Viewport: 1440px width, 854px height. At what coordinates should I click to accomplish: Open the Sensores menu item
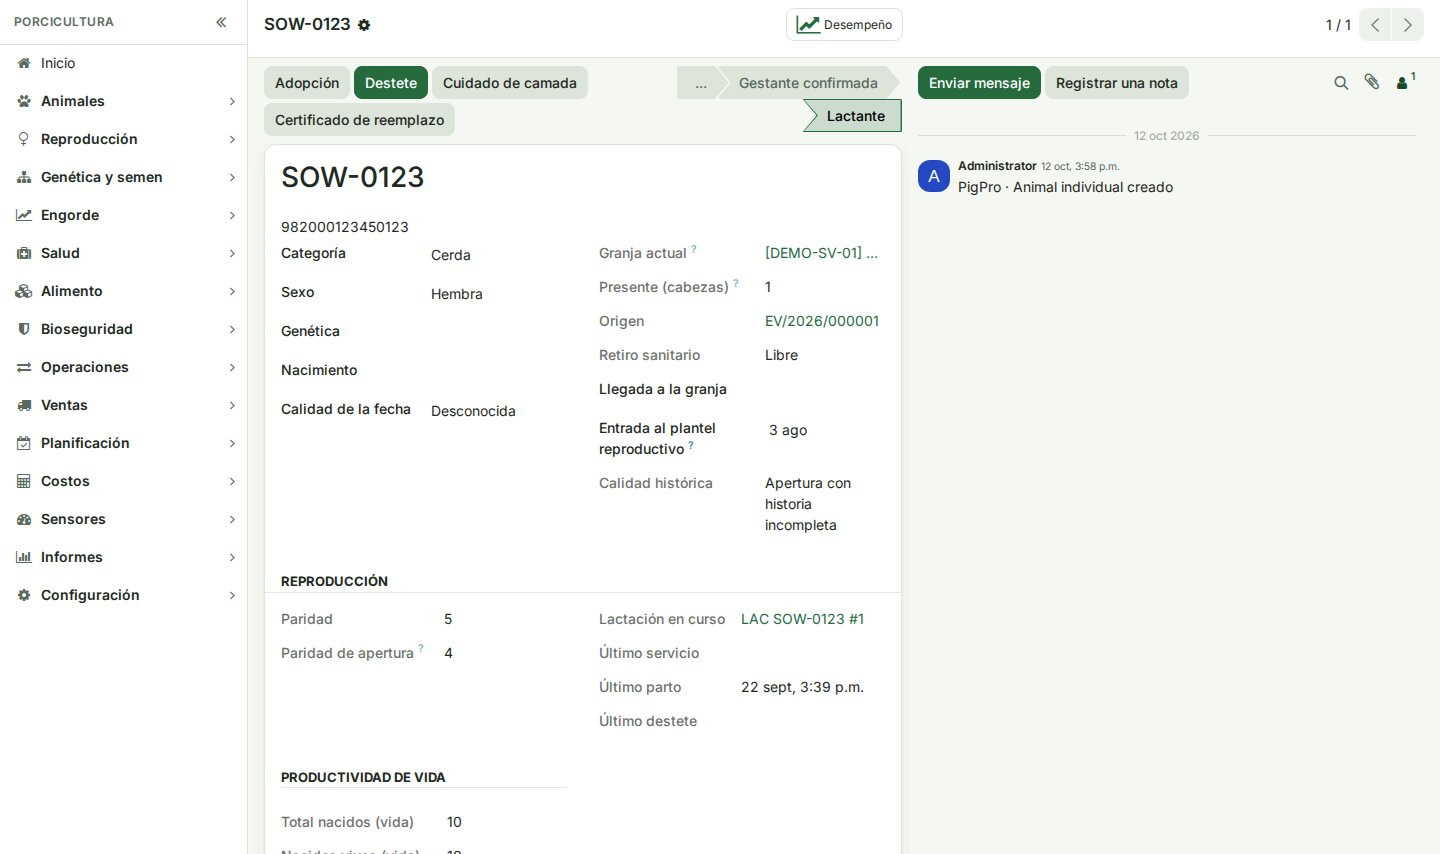pos(124,519)
